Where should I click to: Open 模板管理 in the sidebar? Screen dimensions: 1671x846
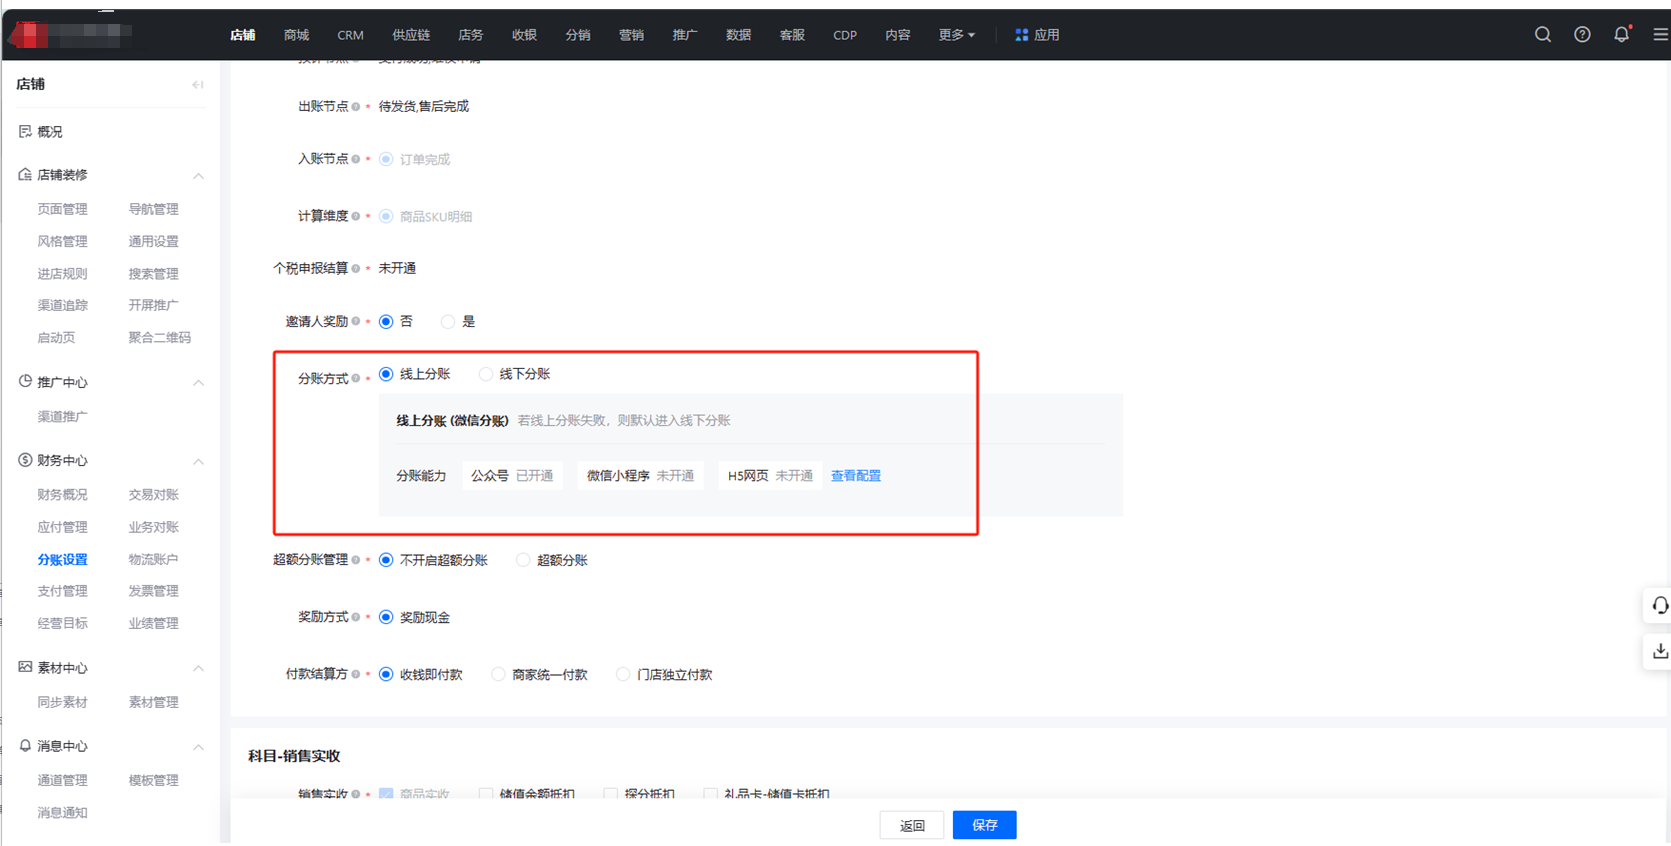tap(153, 780)
